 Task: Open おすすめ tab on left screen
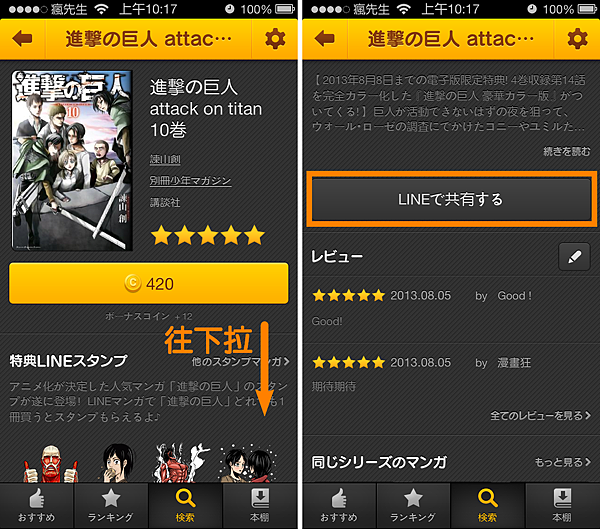click(37, 506)
